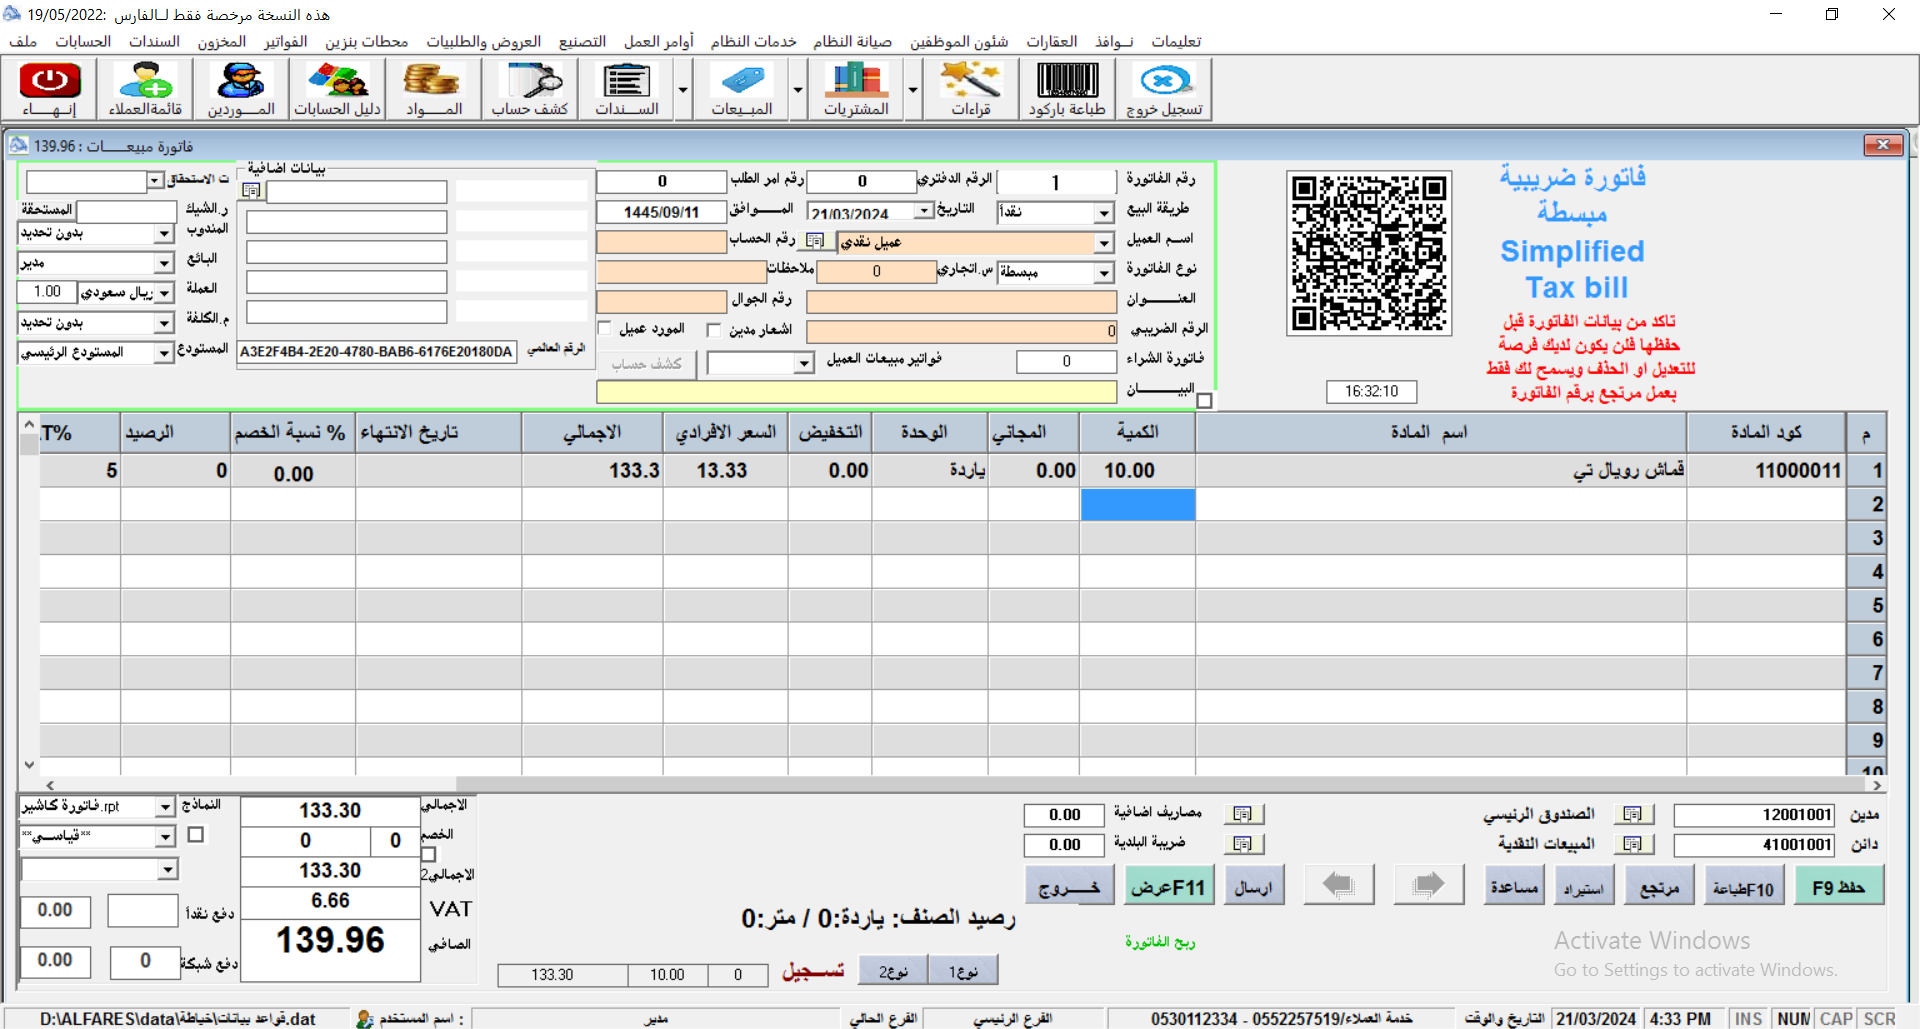1920x1029 pixels.
Task: Open المخزون menu
Action: (x=222, y=41)
